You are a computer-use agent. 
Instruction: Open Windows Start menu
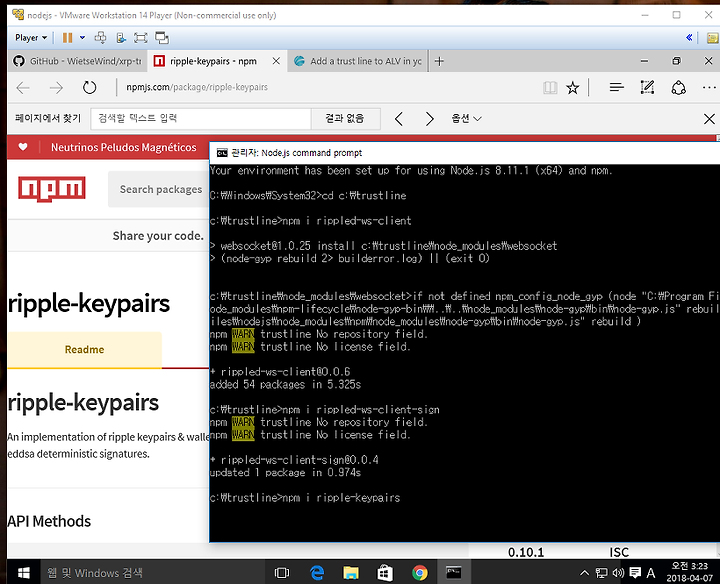[23, 573]
